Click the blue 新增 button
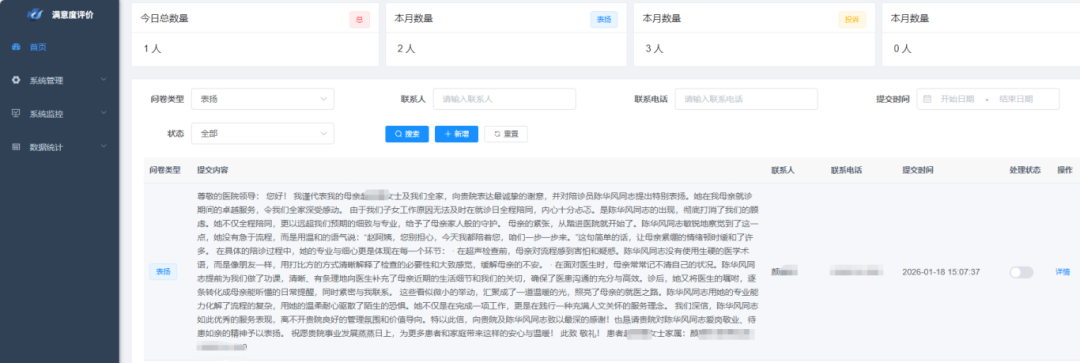The image size is (1080, 363). pos(457,134)
